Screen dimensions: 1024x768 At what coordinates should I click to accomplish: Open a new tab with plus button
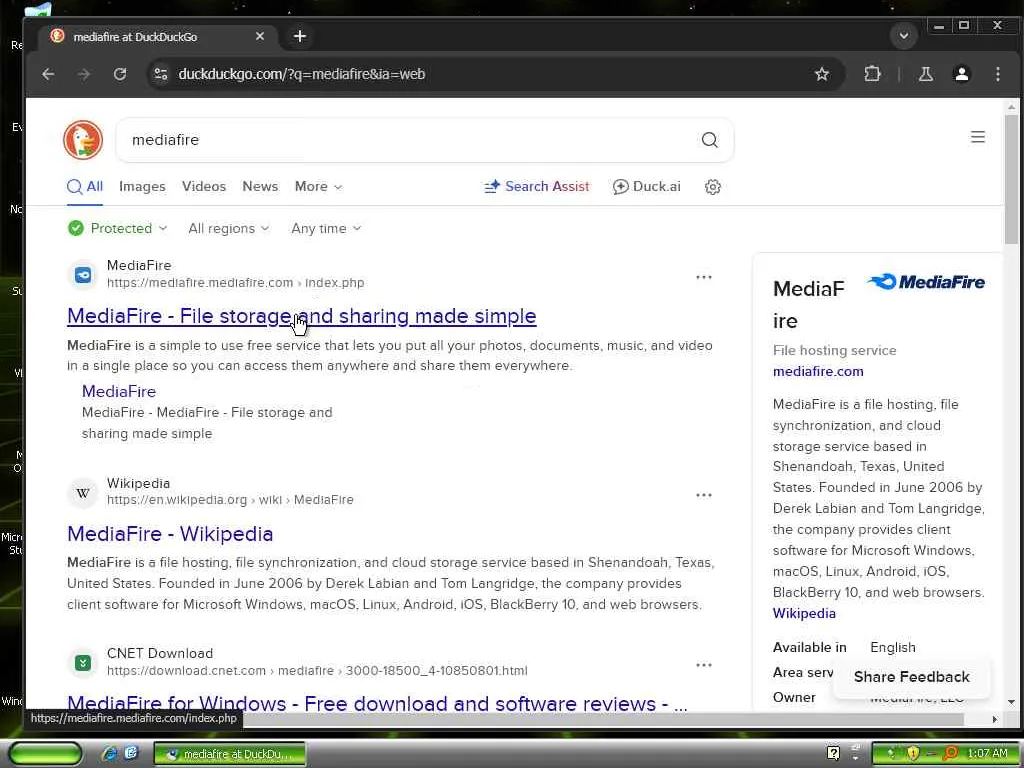click(300, 37)
